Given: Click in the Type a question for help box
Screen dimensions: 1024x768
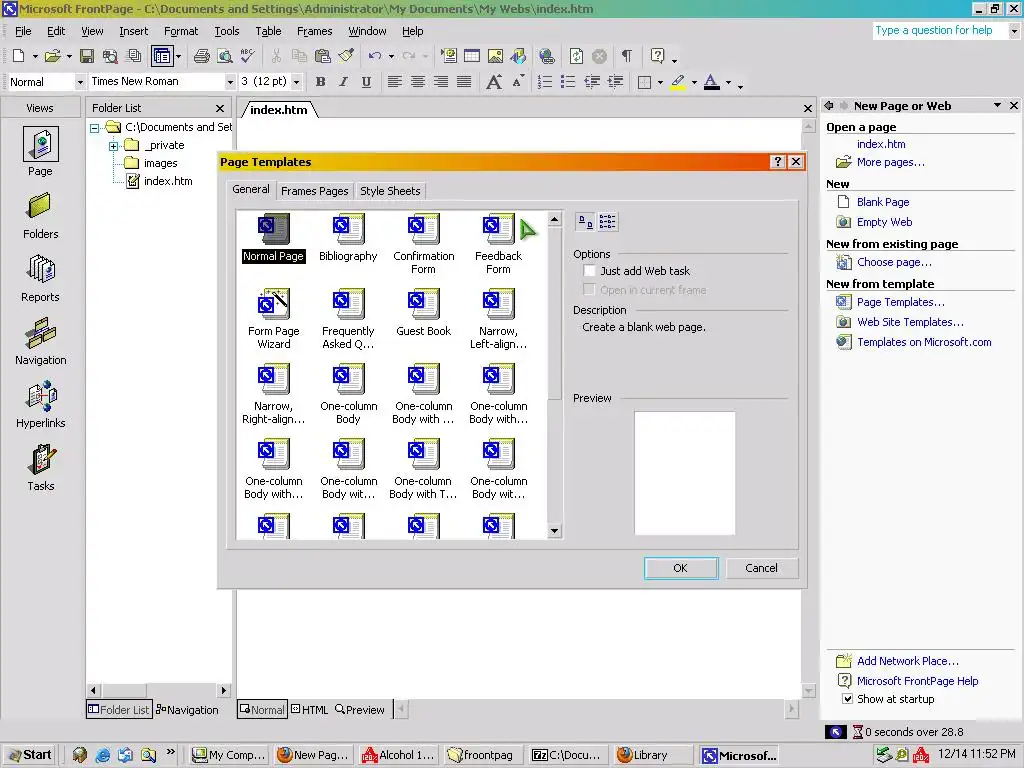Looking at the screenshot, I should click(x=940, y=31).
